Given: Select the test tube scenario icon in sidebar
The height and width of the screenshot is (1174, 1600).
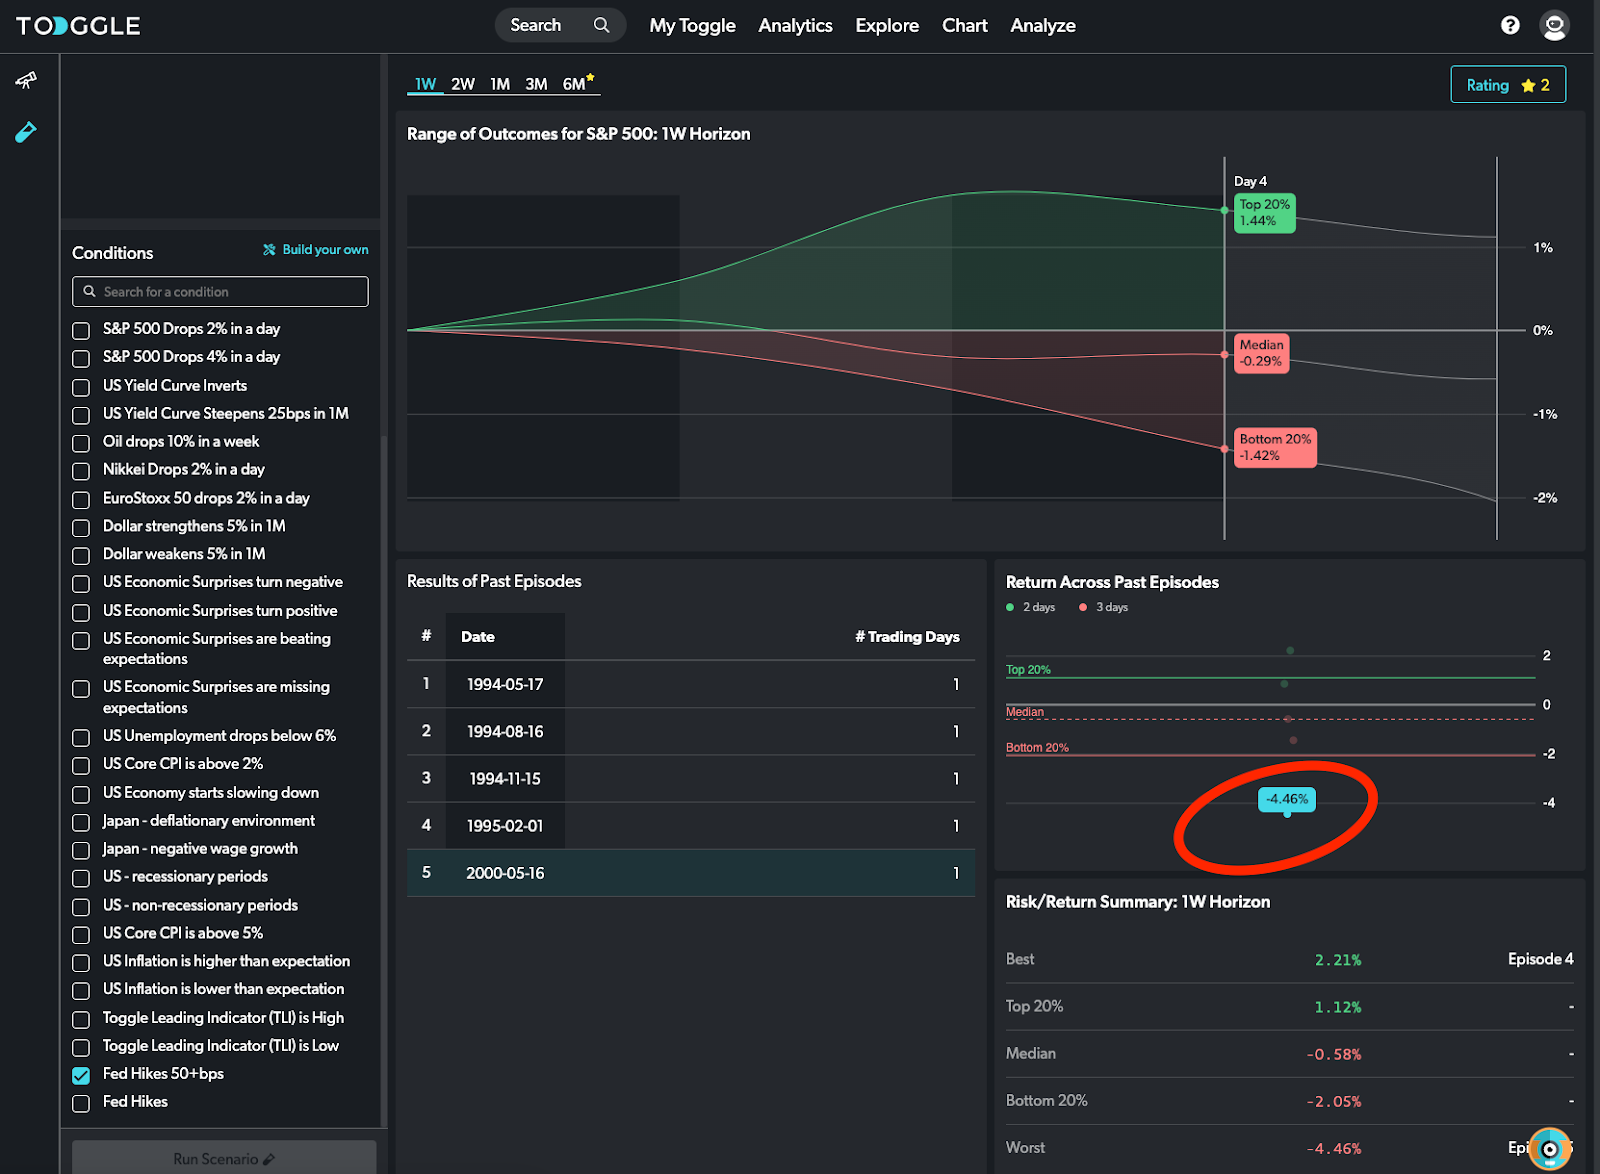Looking at the screenshot, I should pos(26,131).
